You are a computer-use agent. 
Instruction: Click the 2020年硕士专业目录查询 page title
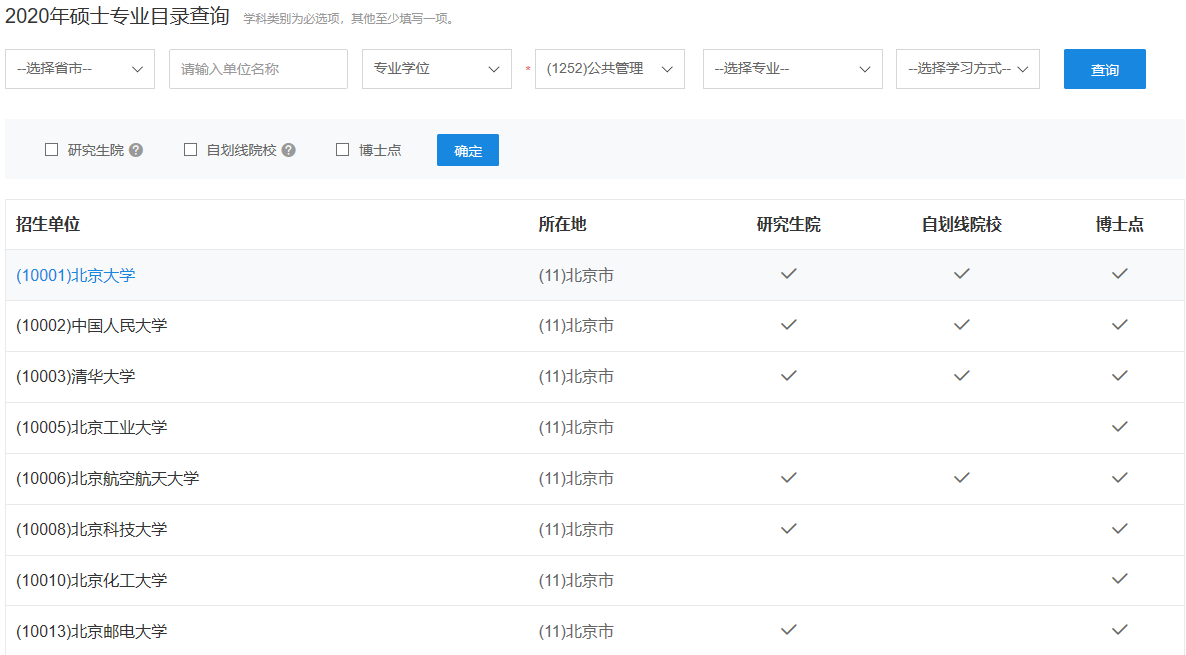[117, 16]
